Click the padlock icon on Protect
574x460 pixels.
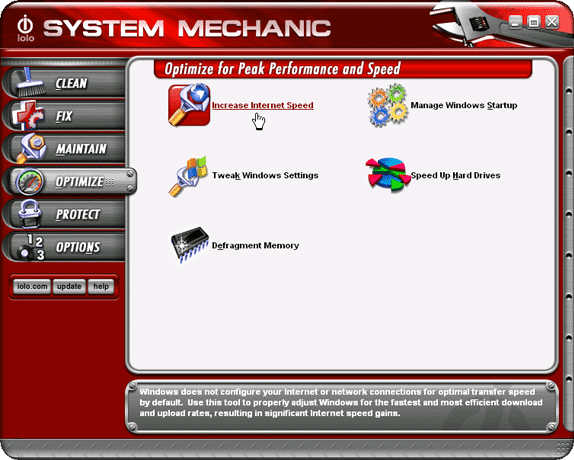point(29,213)
